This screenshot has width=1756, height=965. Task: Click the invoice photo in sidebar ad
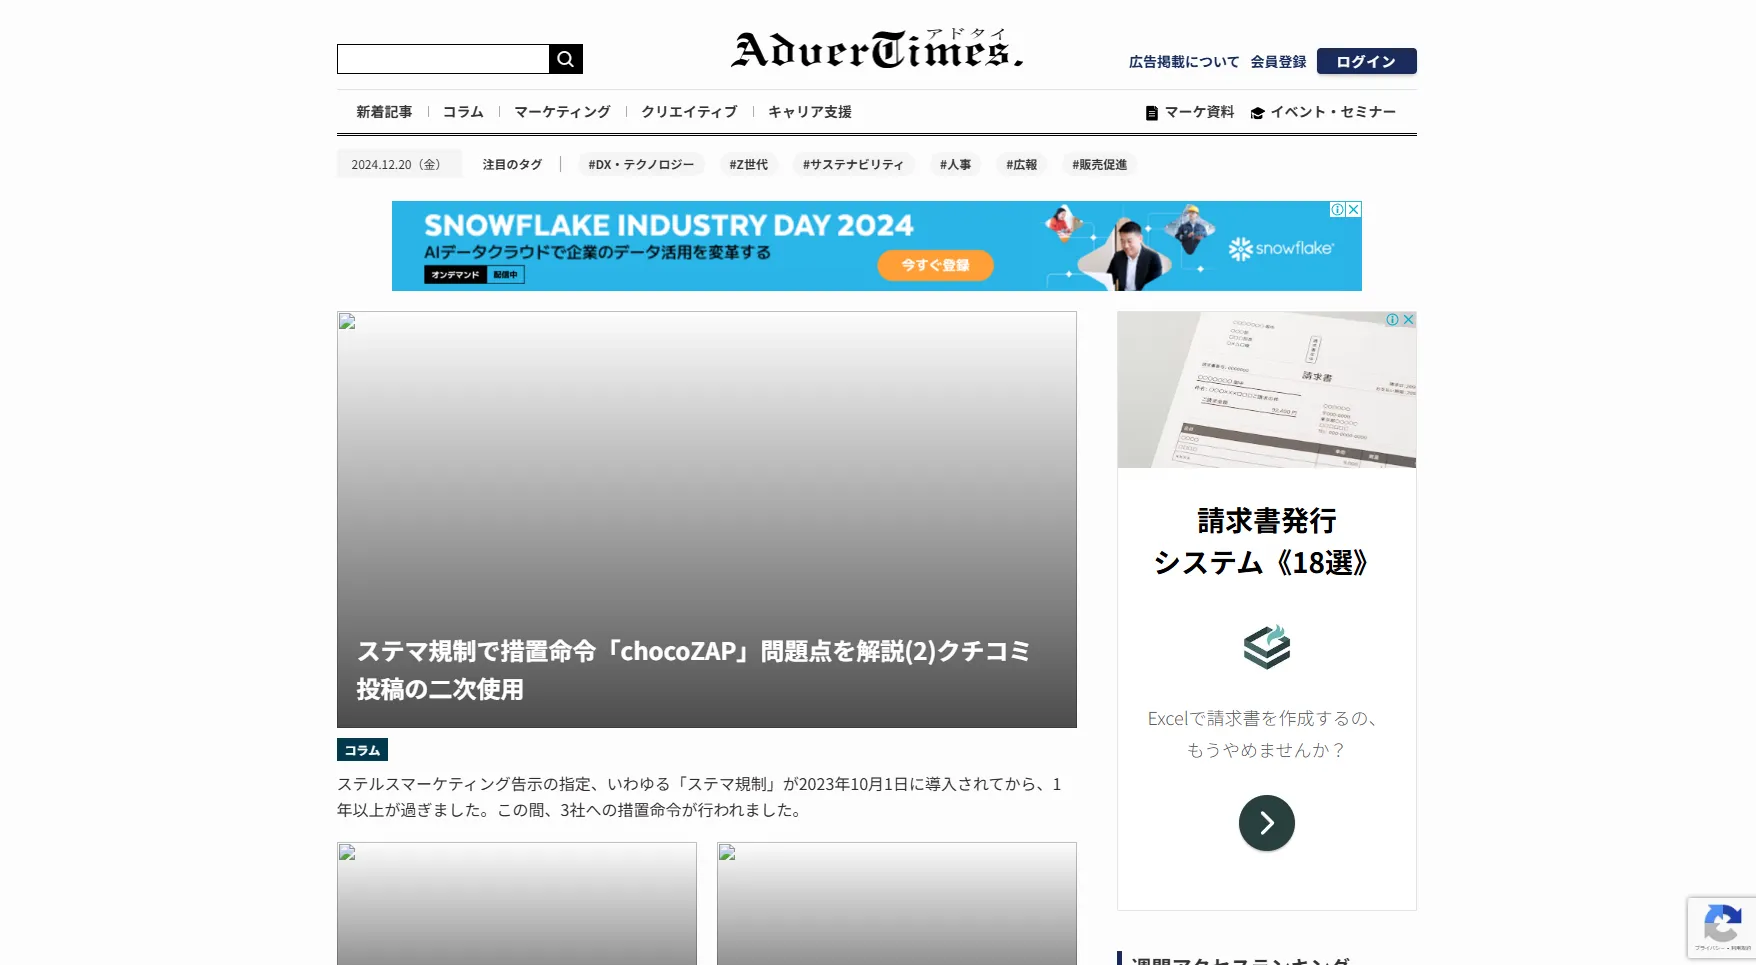pyautogui.click(x=1267, y=390)
